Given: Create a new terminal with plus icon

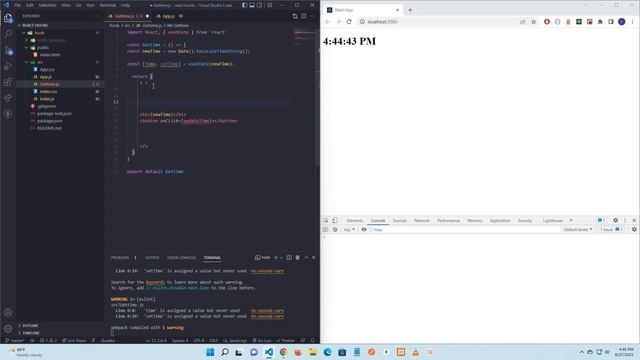Looking at the screenshot, I should point(276,258).
